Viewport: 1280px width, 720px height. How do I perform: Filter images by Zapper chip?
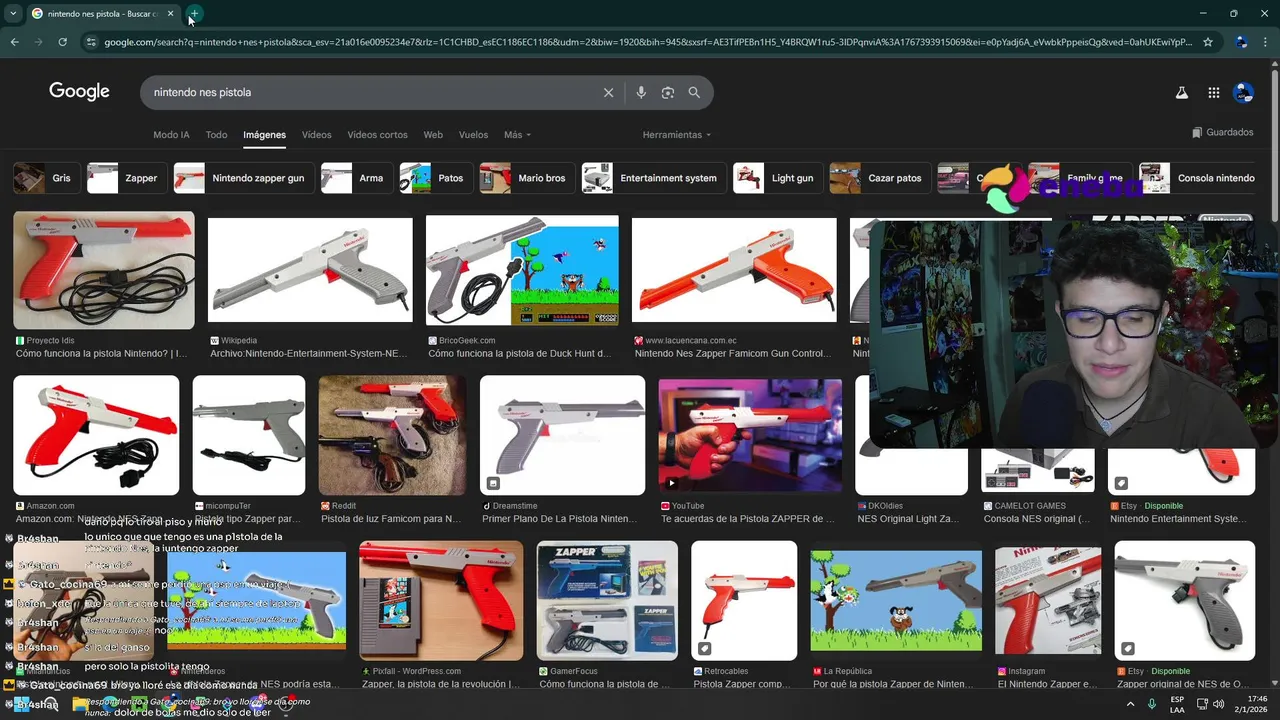125,178
